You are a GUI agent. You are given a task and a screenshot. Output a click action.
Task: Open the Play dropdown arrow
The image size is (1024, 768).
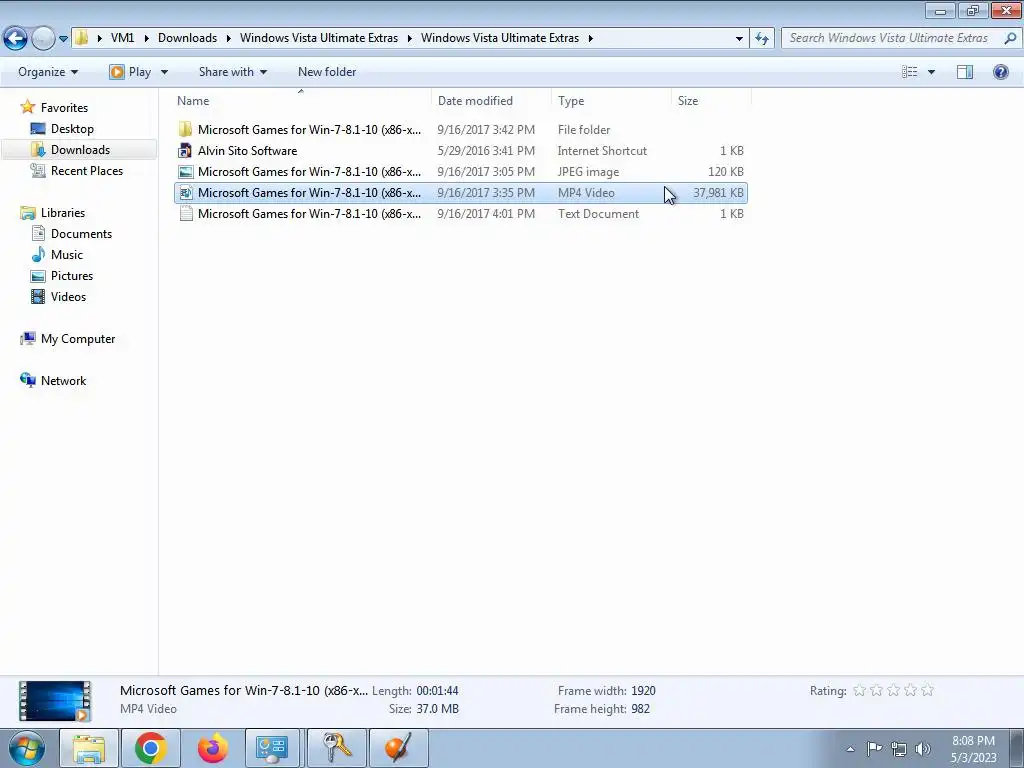164,72
